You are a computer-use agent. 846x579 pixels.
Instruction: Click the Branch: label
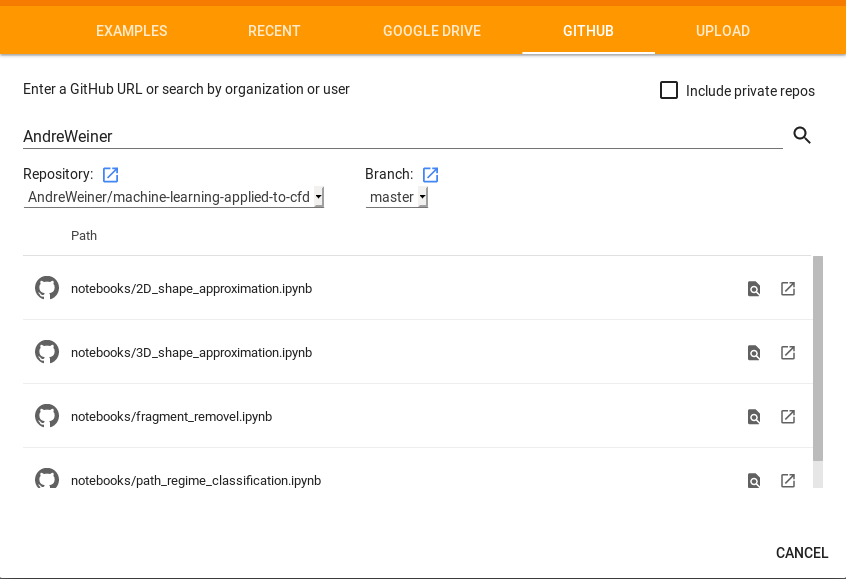pos(389,174)
